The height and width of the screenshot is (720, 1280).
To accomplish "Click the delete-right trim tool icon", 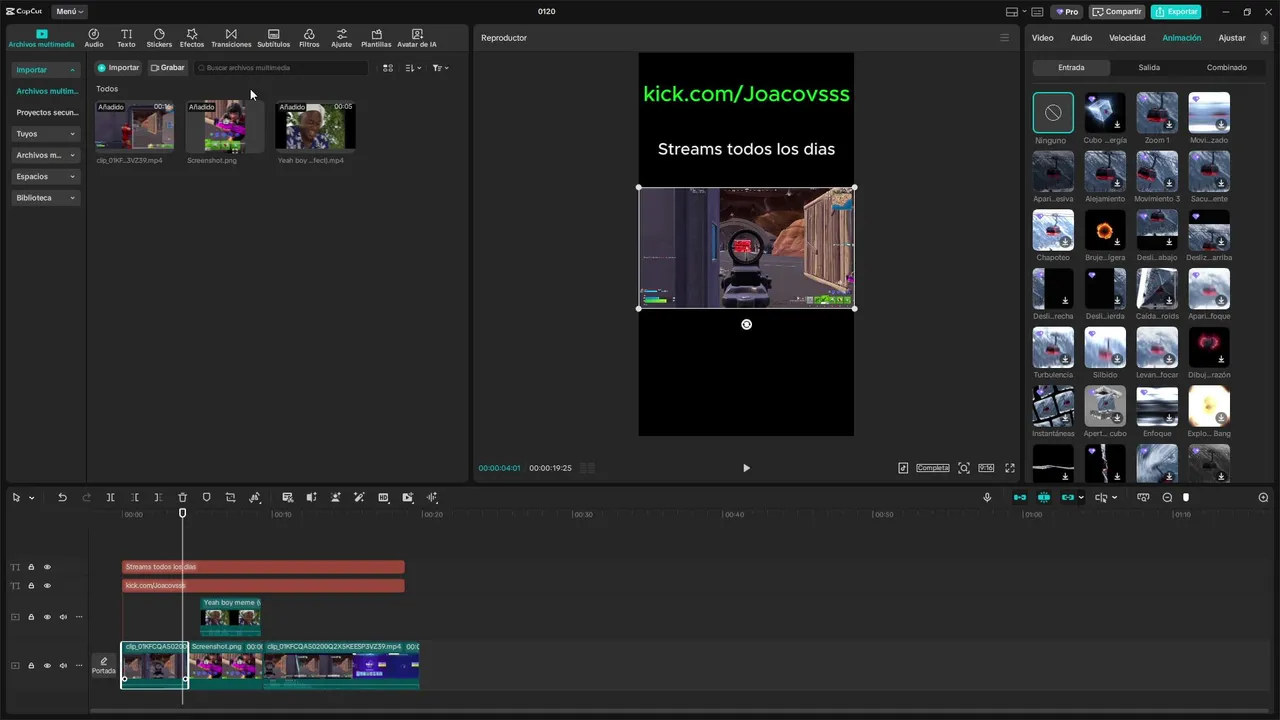I will (x=158, y=497).
